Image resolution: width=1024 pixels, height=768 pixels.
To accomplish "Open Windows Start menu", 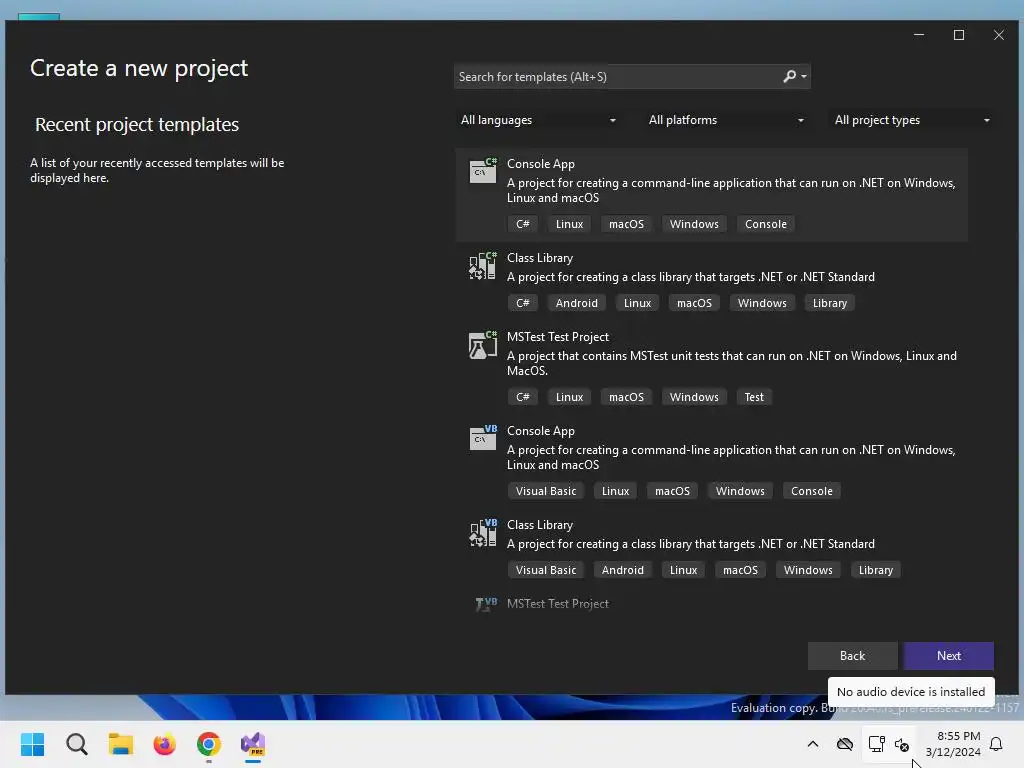I will (x=32, y=744).
